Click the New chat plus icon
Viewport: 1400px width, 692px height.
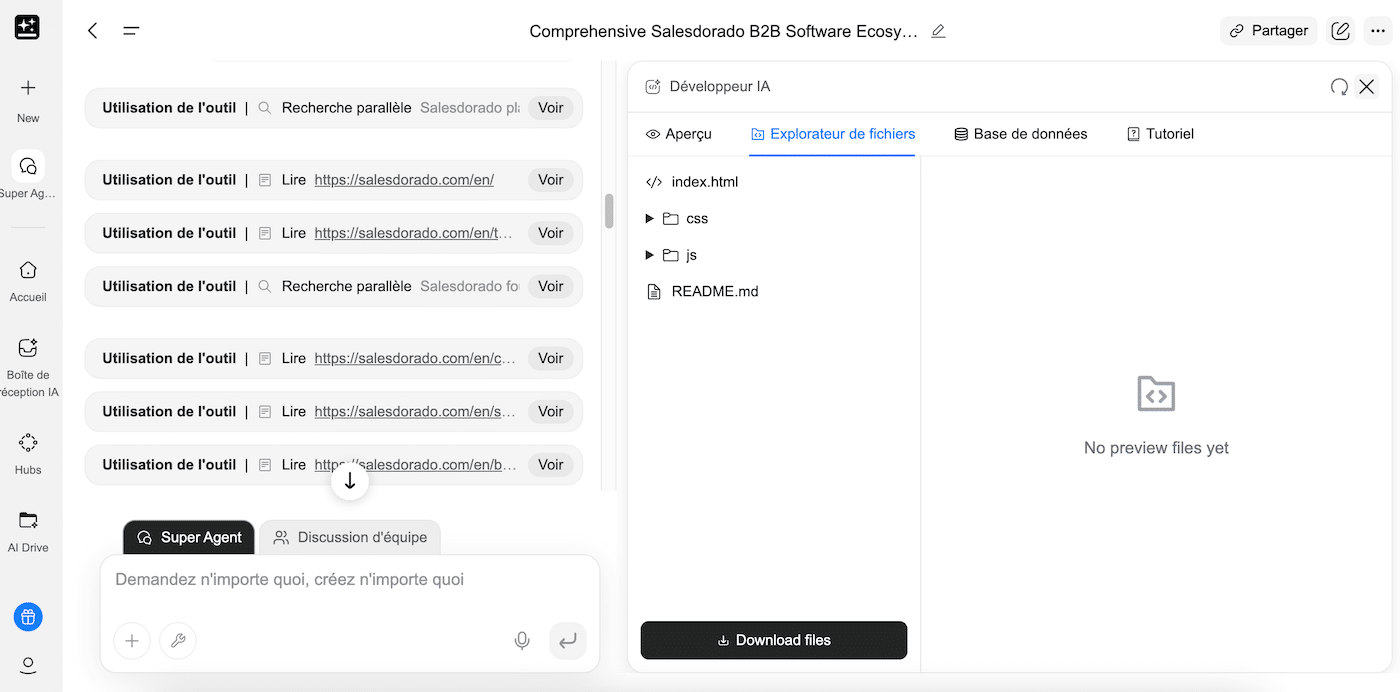(28, 89)
